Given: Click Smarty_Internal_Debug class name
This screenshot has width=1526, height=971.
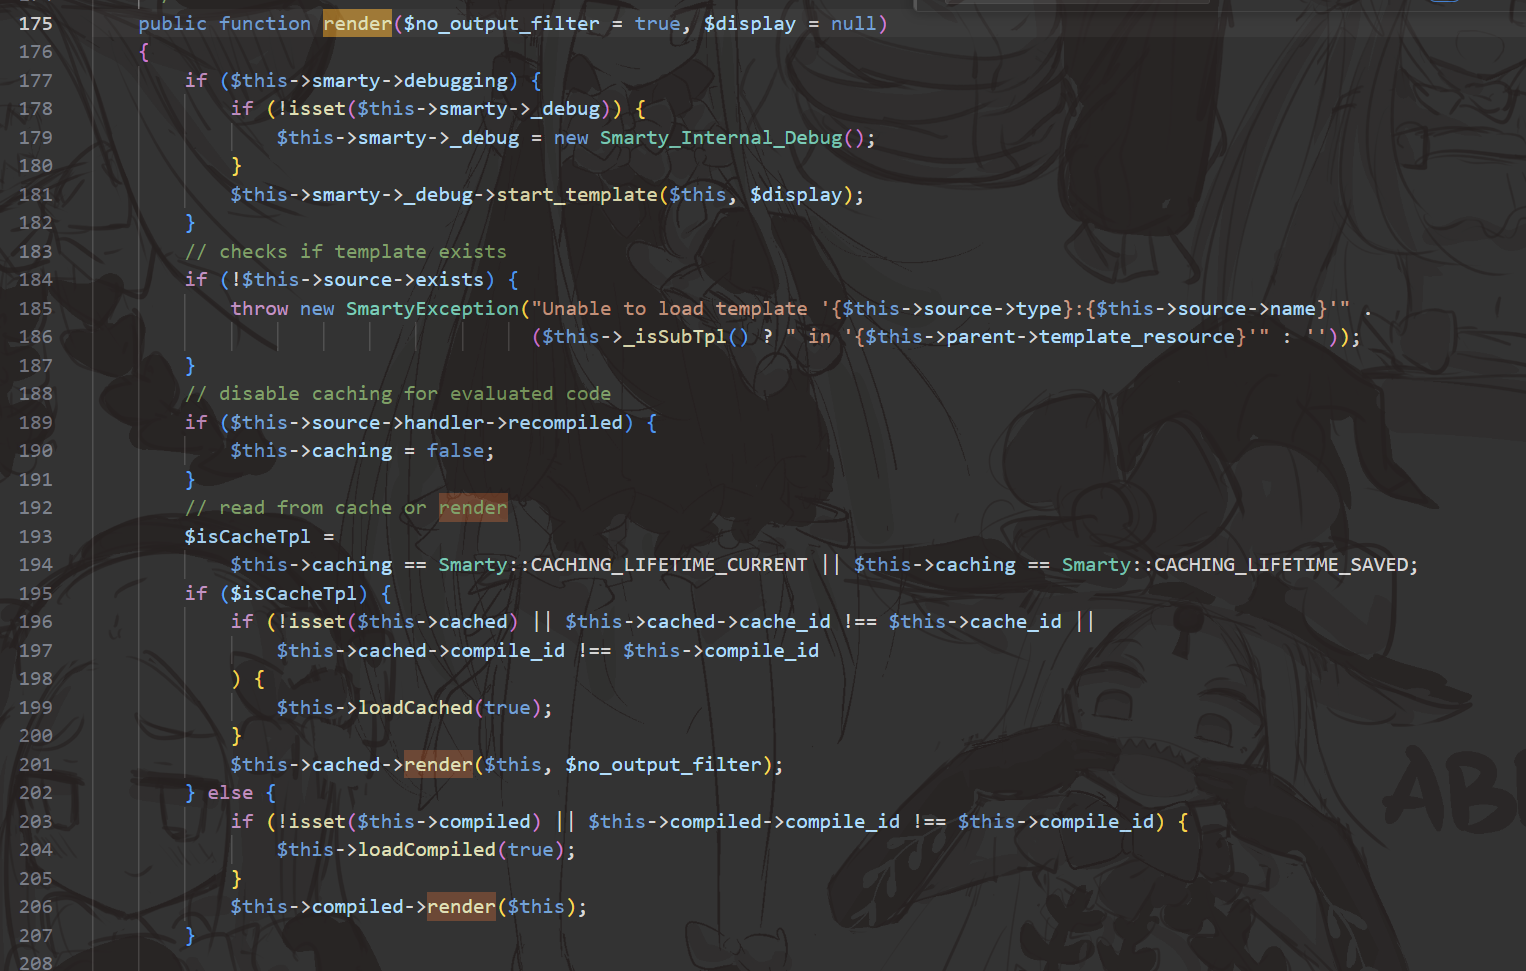Looking at the screenshot, I should pyautogui.click(x=720, y=137).
